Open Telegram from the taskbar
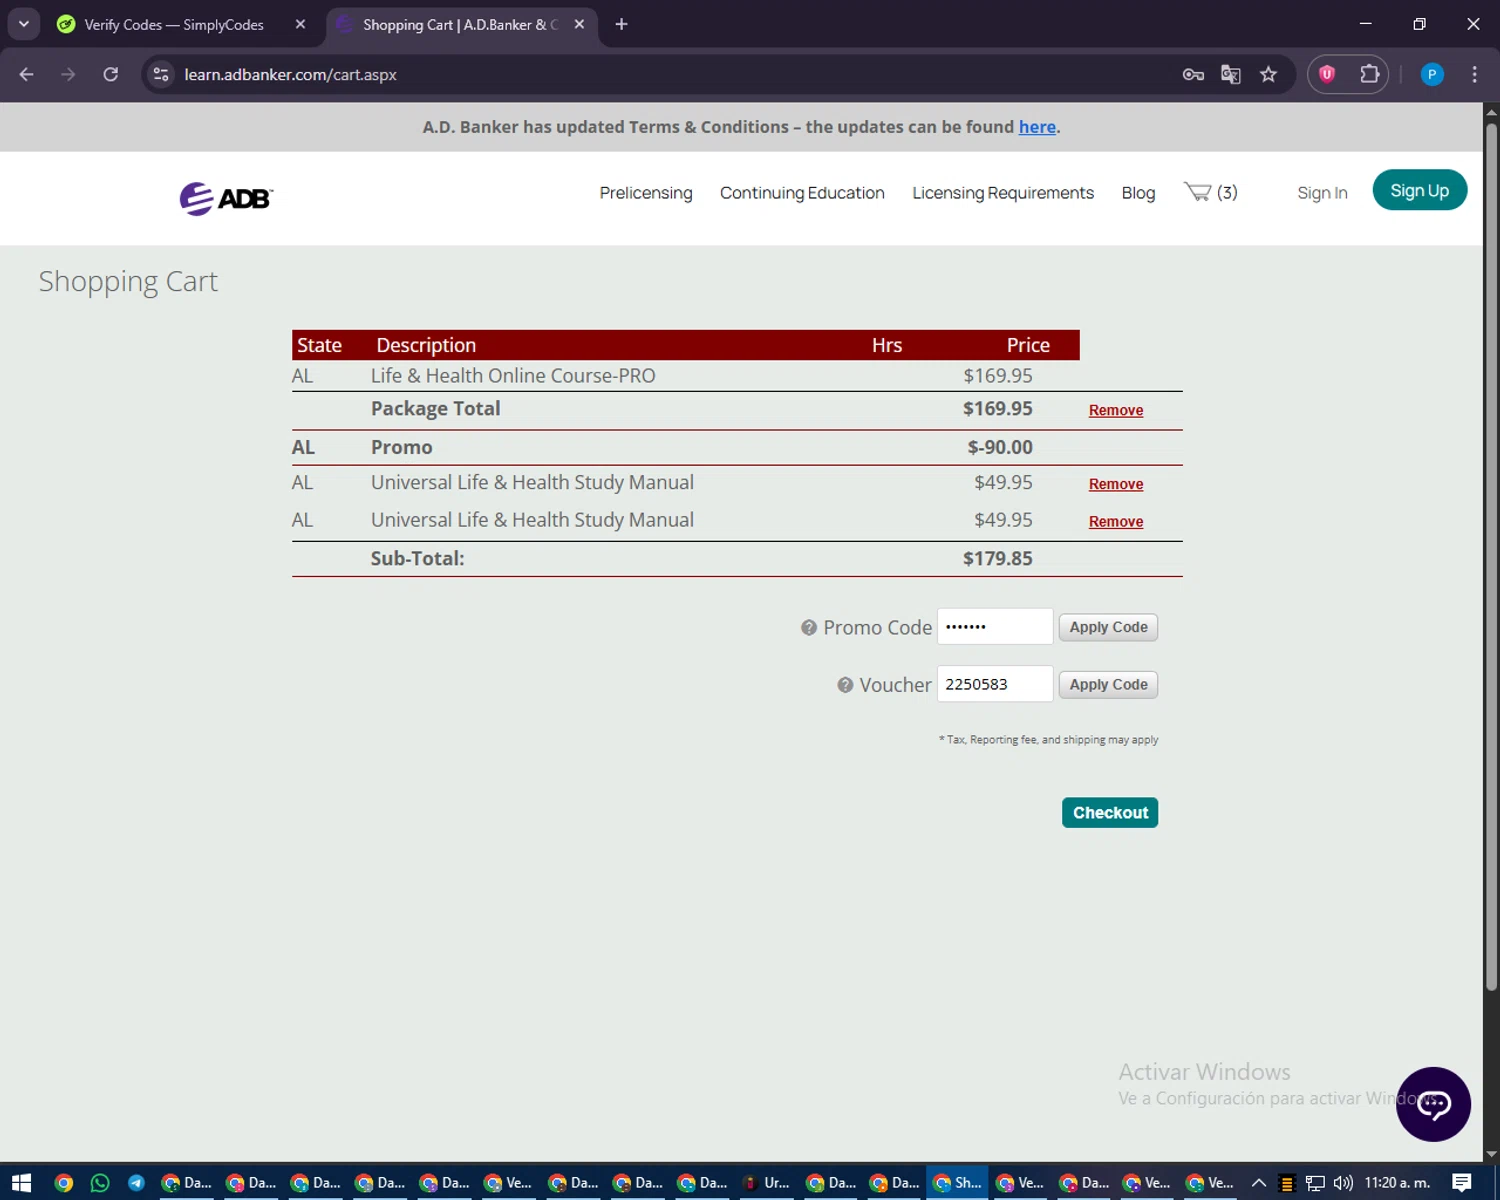1500x1200 pixels. 136,1183
